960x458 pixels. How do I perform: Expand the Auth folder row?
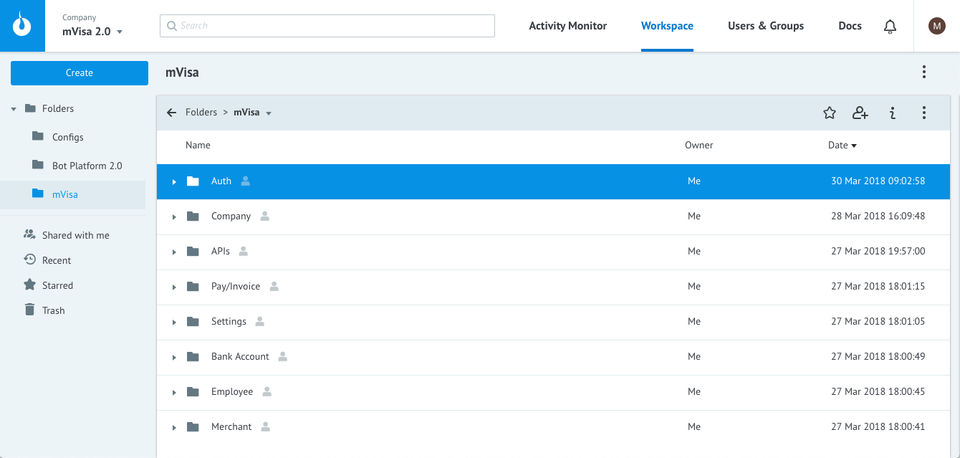pyautogui.click(x=174, y=182)
